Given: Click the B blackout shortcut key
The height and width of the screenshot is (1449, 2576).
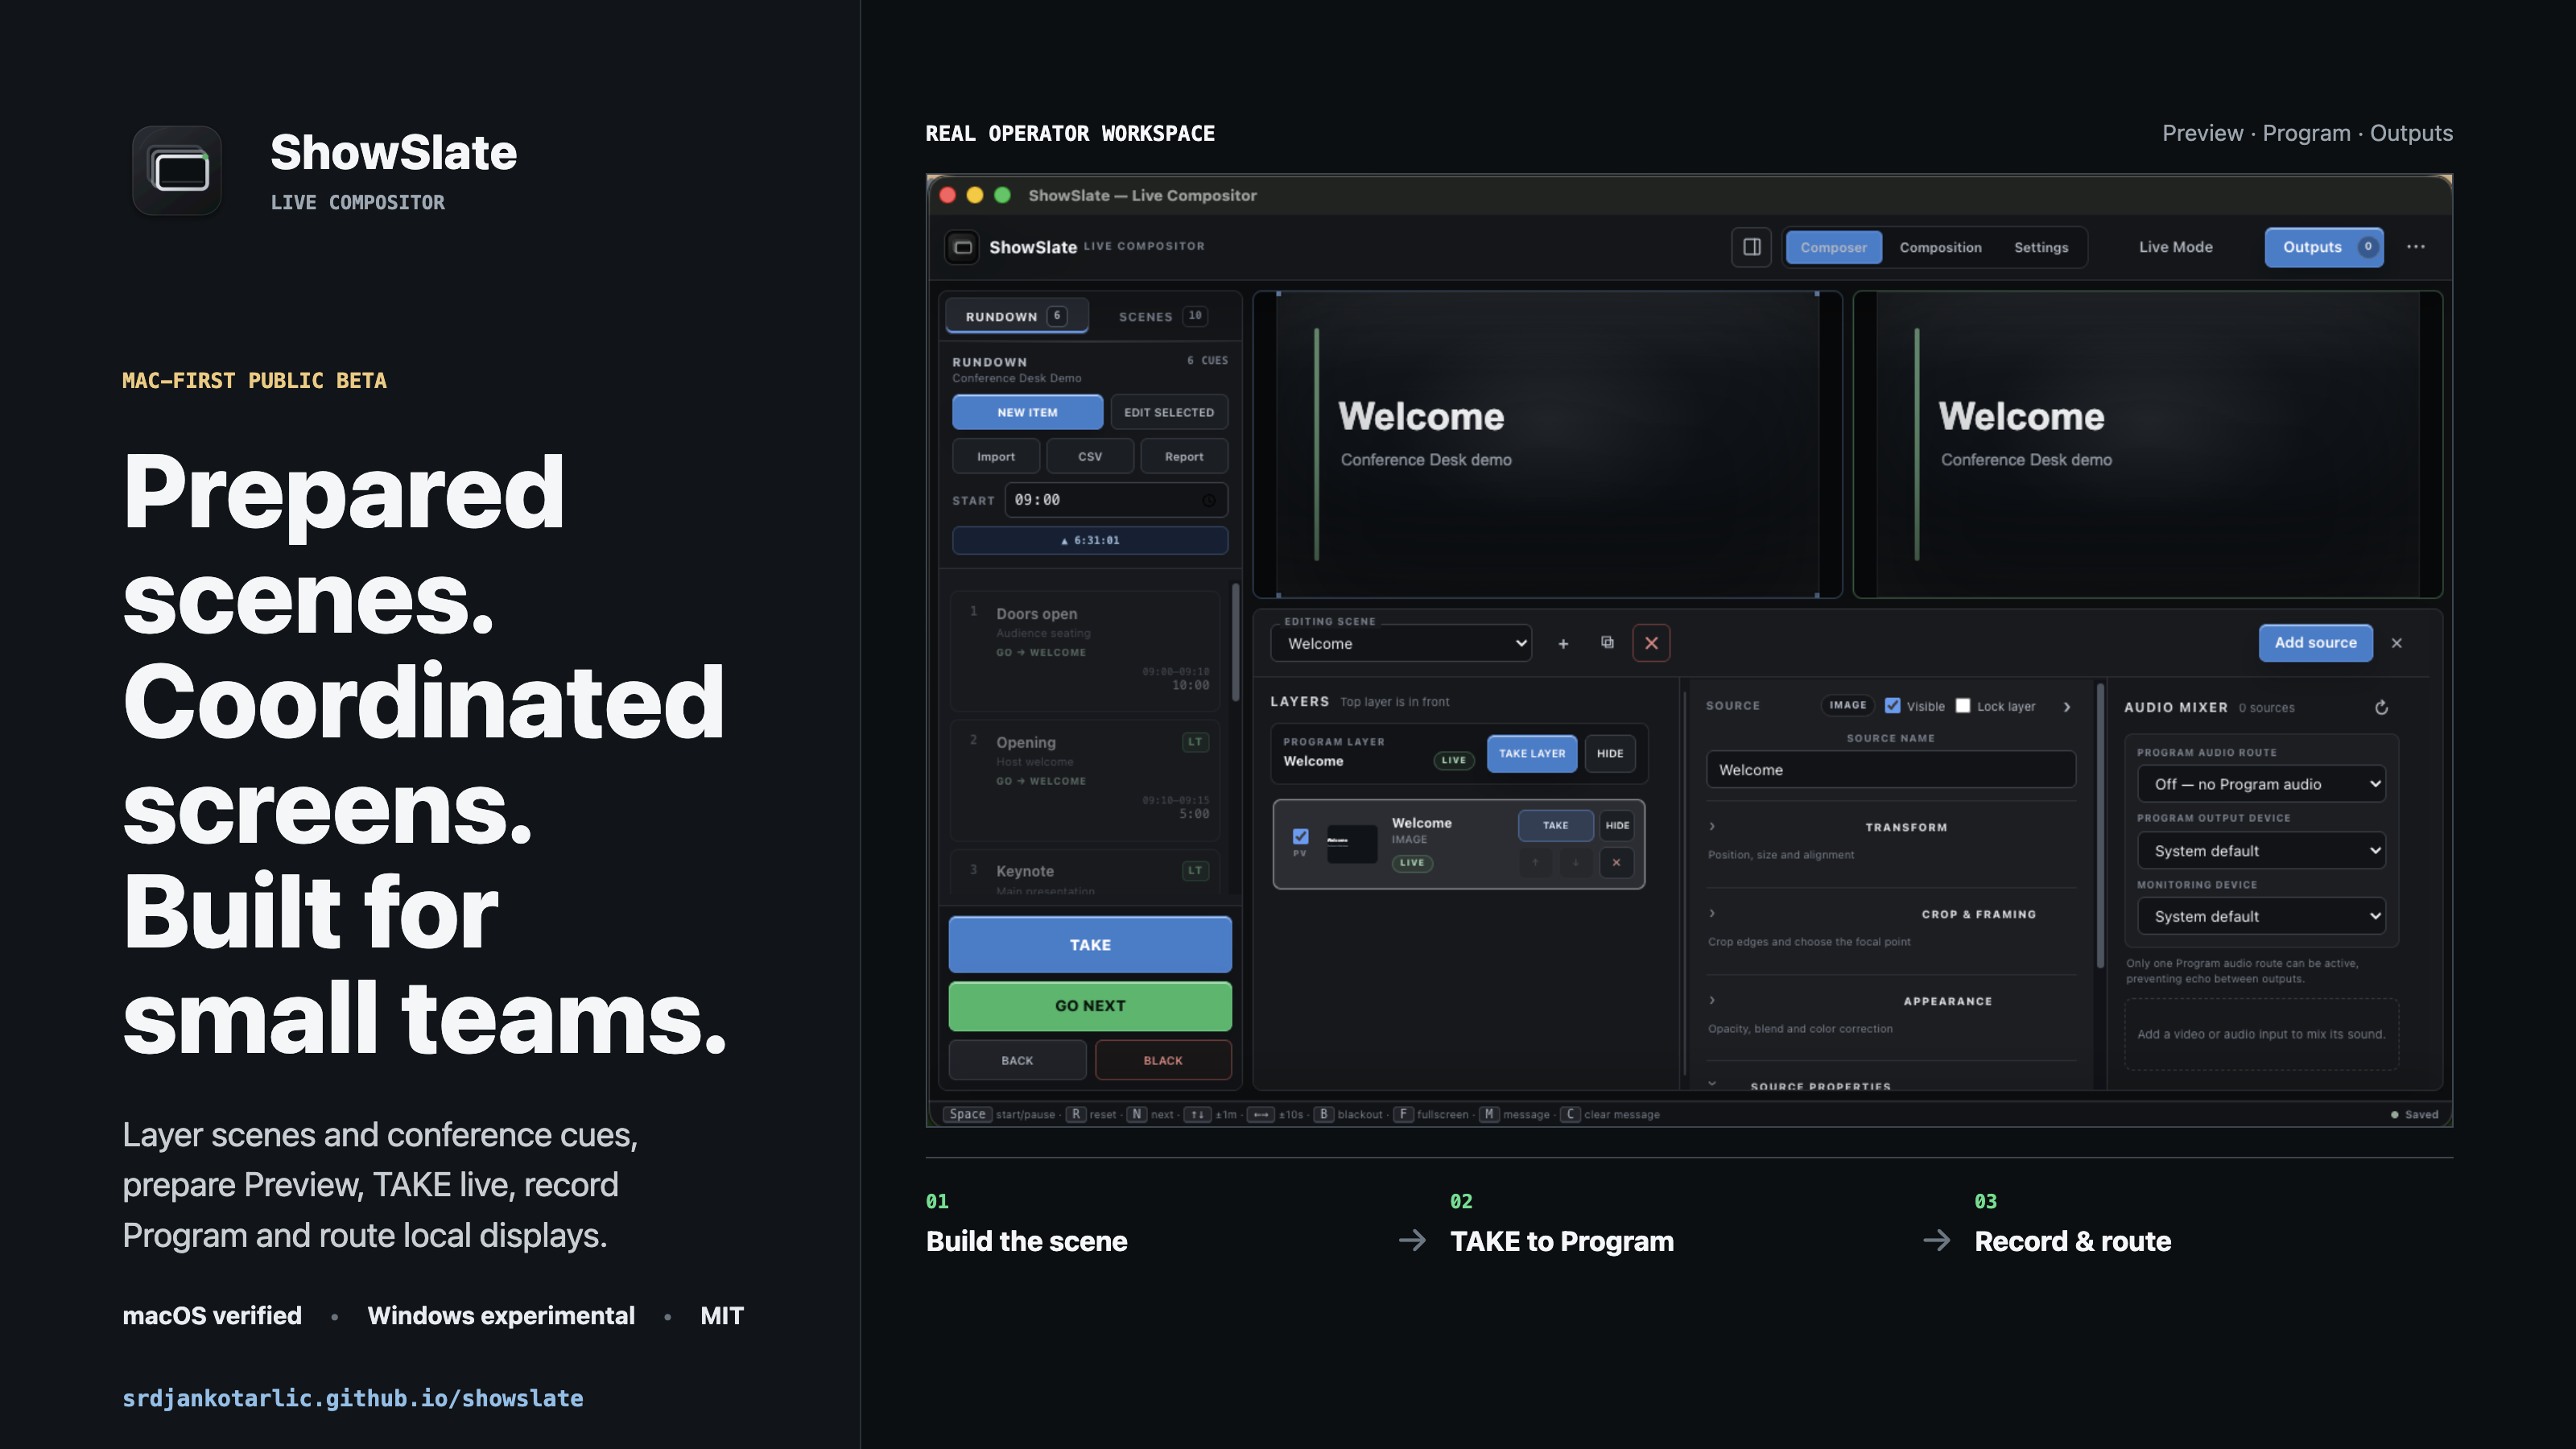Looking at the screenshot, I should pos(1323,1114).
